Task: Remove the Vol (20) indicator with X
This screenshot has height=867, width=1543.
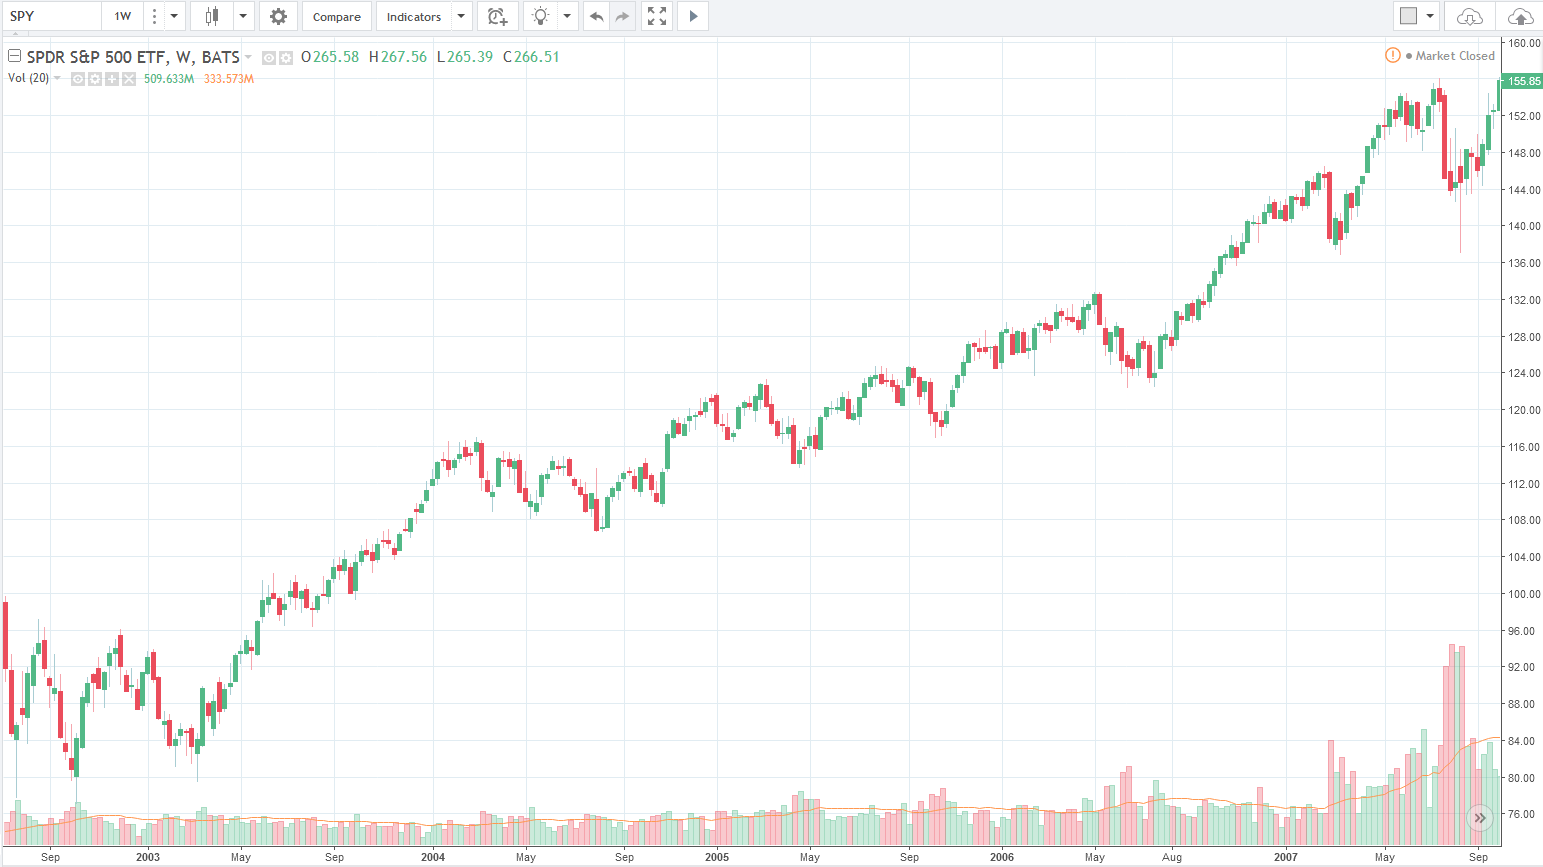Action: pos(129,79)
